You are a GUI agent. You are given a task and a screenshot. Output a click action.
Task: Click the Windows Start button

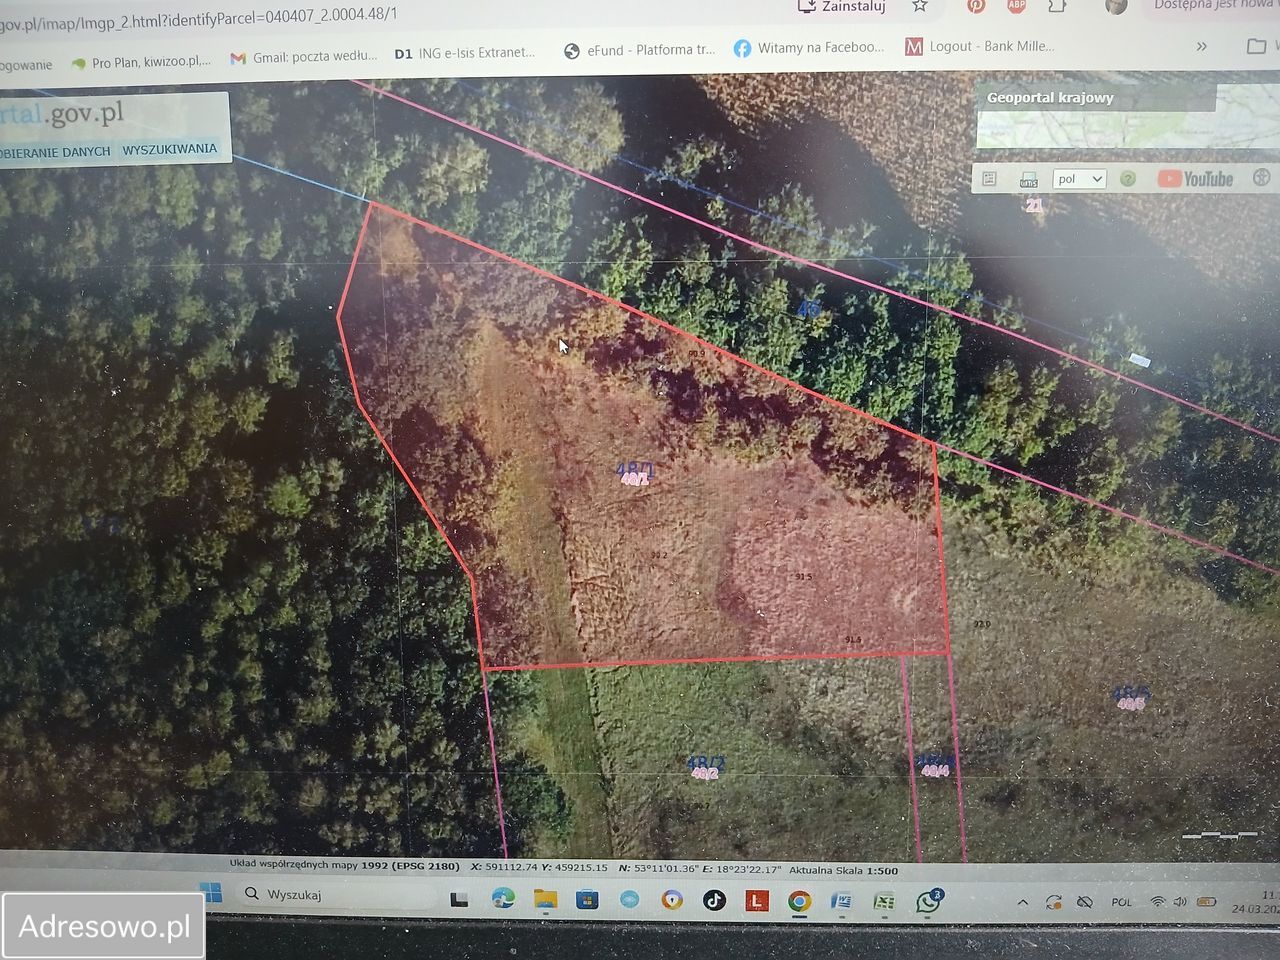point(211,892)
